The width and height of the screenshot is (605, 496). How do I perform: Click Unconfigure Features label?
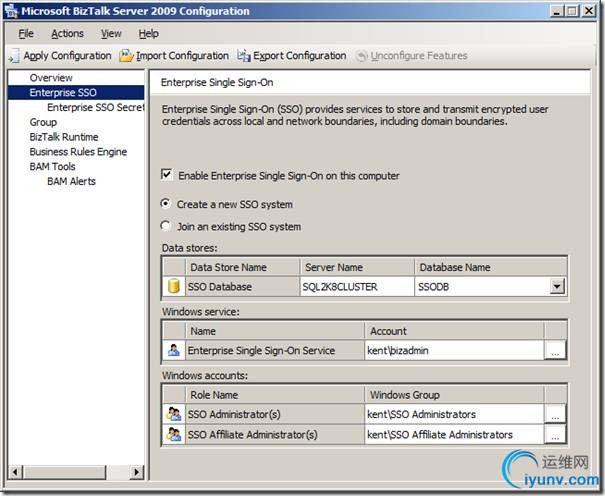[x=419, y=56]
